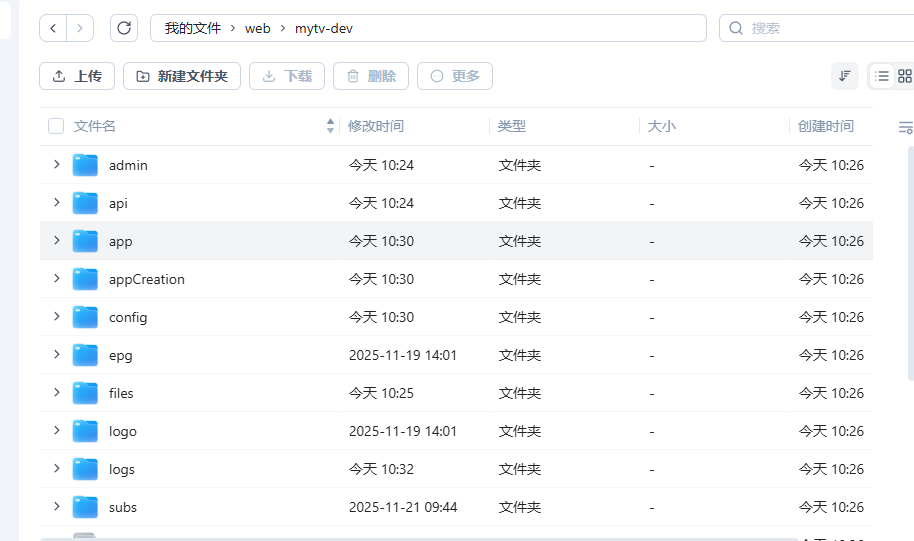914x541 pixels.
Task: Click the config folder icon
Action: 85,317
